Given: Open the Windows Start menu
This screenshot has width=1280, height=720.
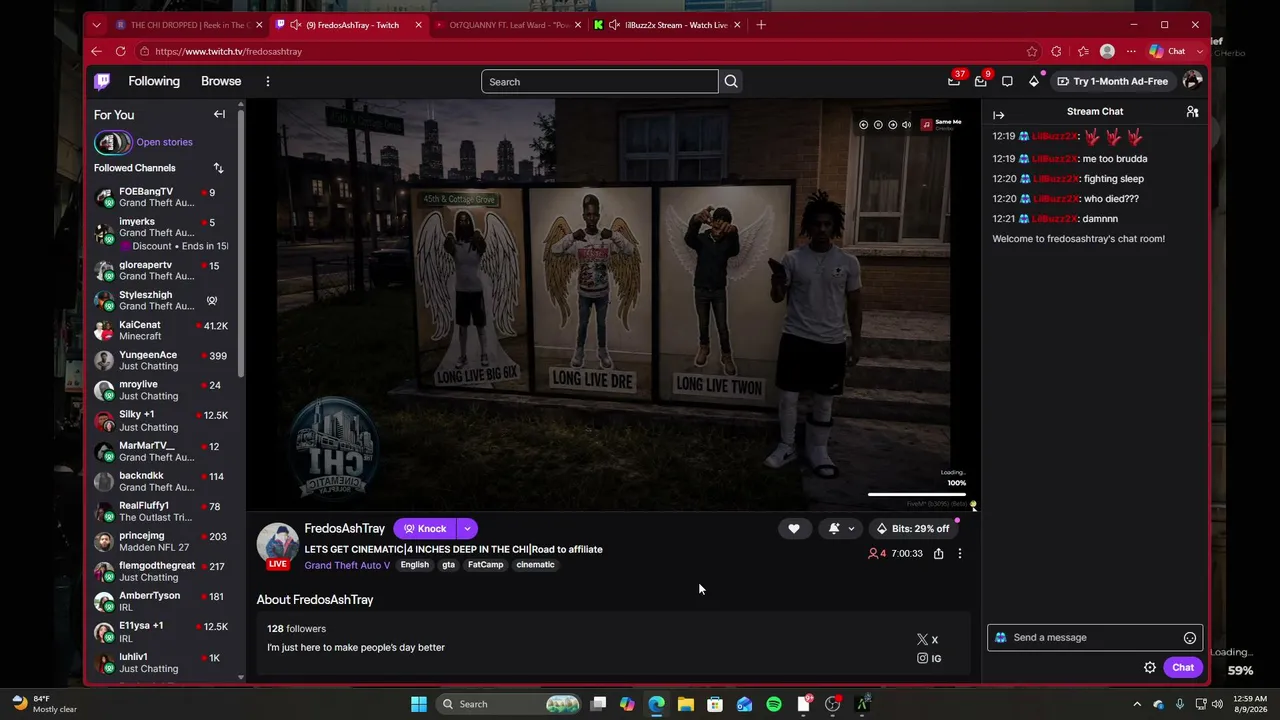Looking at the screenshot, I should point(419,704).
